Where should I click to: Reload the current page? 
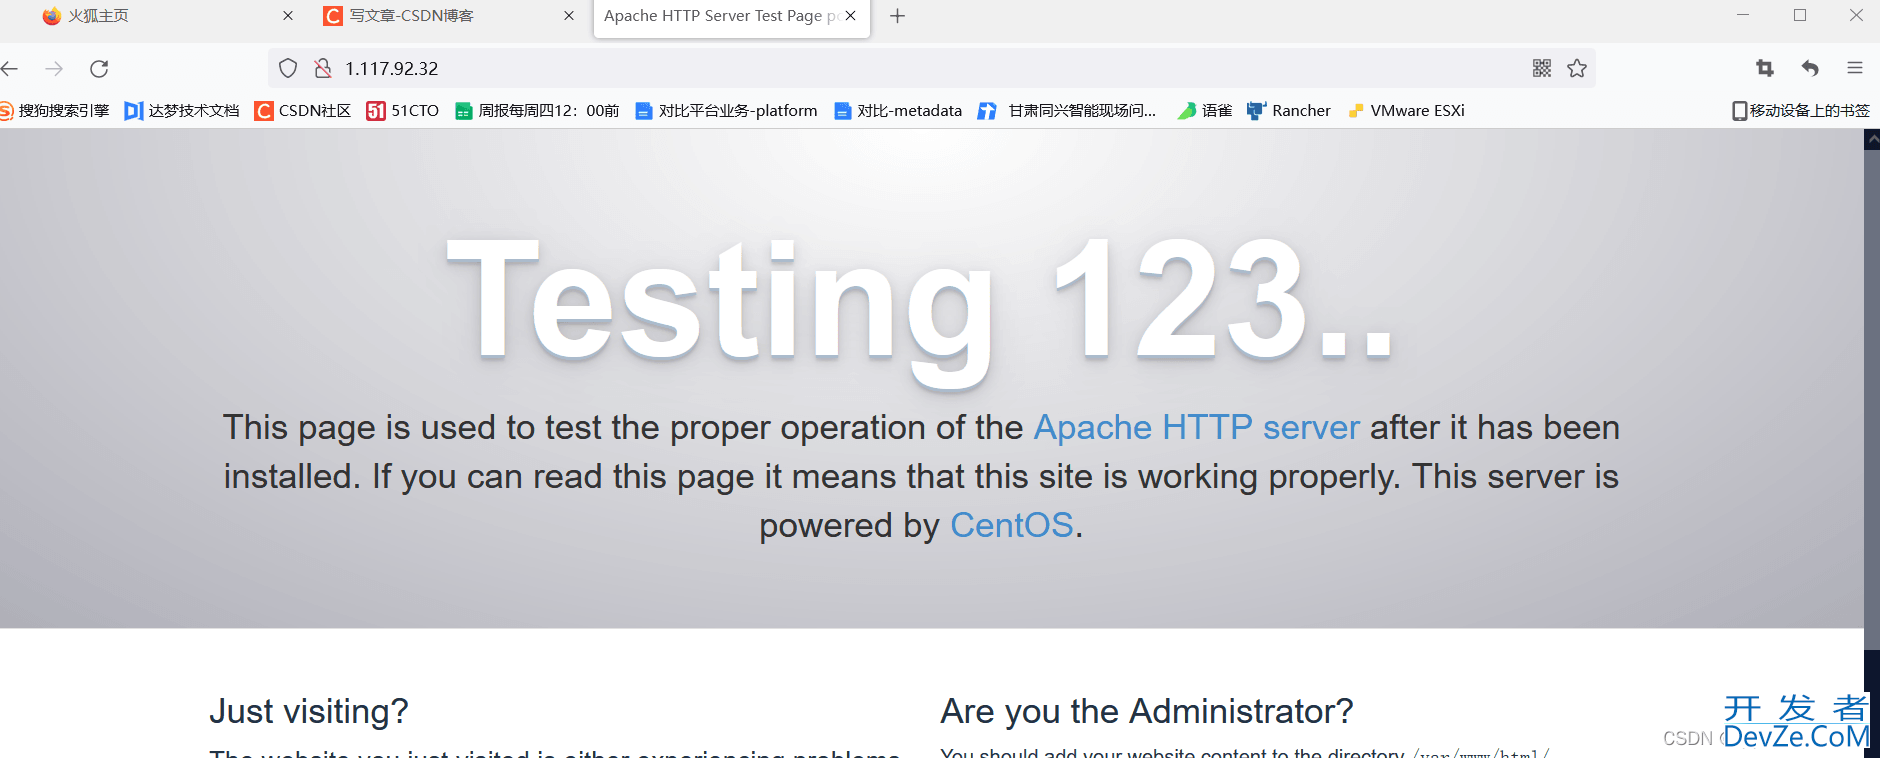(99, 68)
